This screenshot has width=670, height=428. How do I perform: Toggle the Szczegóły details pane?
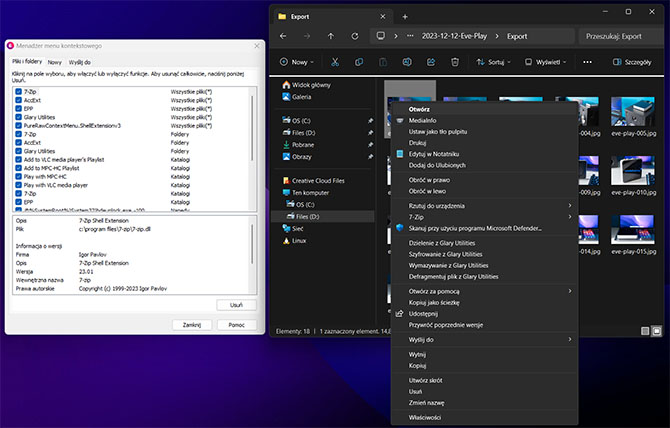pos(632,62)
